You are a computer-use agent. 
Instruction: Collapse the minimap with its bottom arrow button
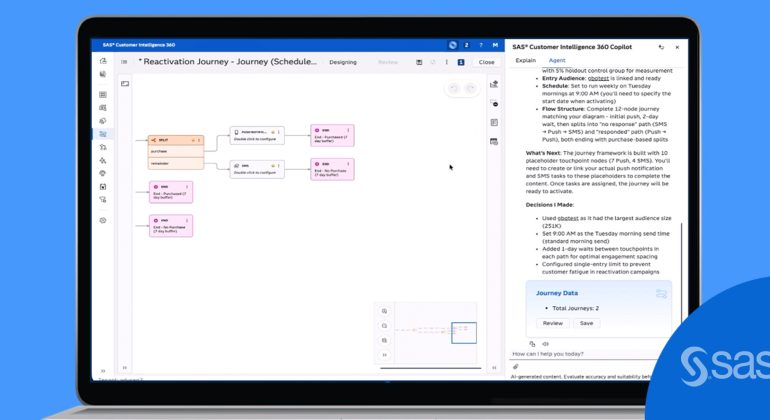(x=385, y=355)
